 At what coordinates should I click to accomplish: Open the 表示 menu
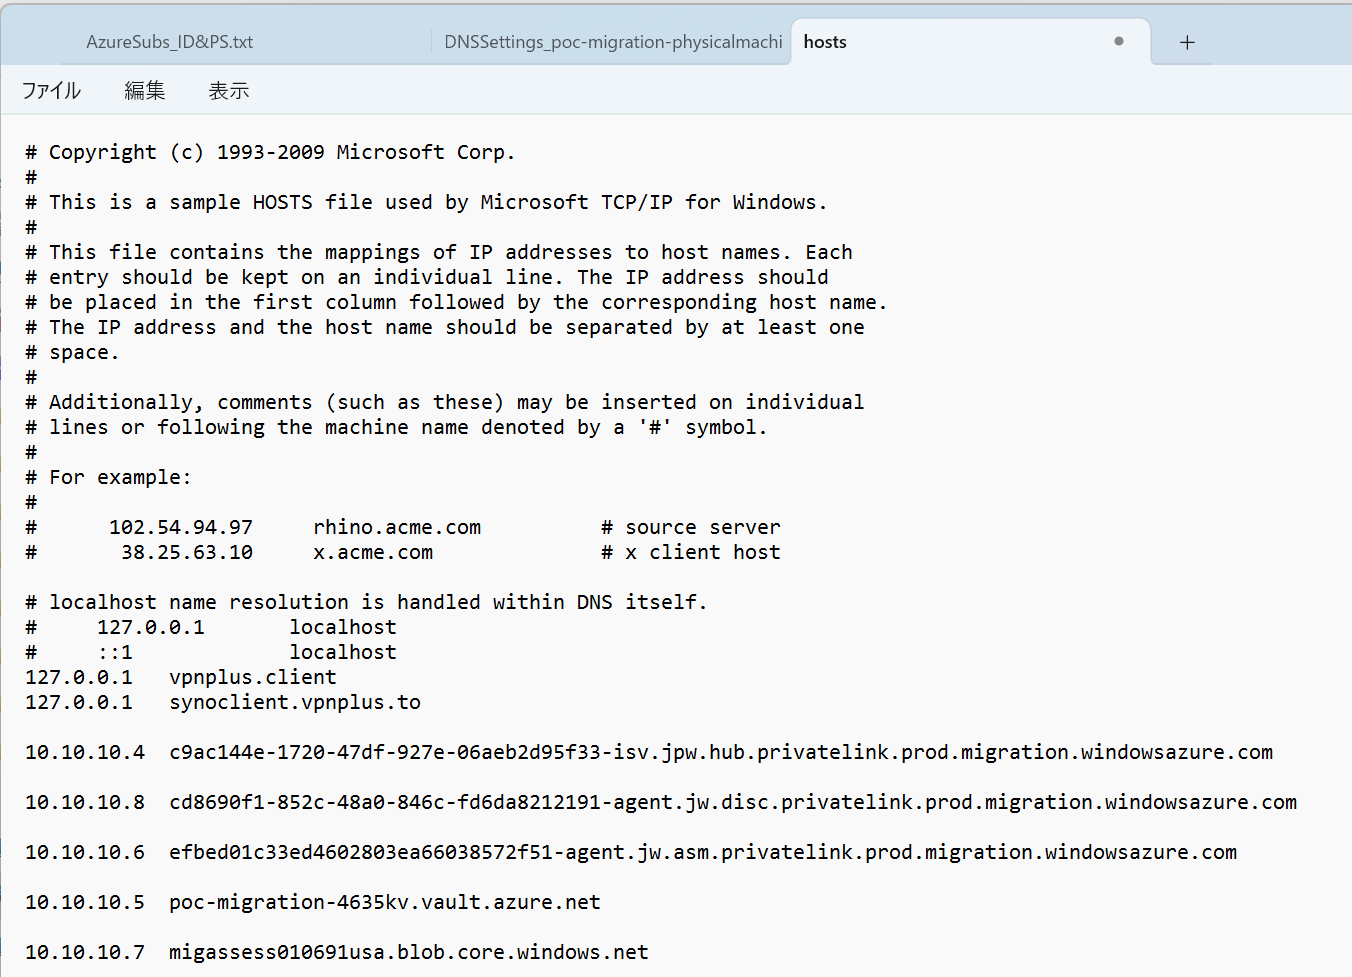point(229,90)
